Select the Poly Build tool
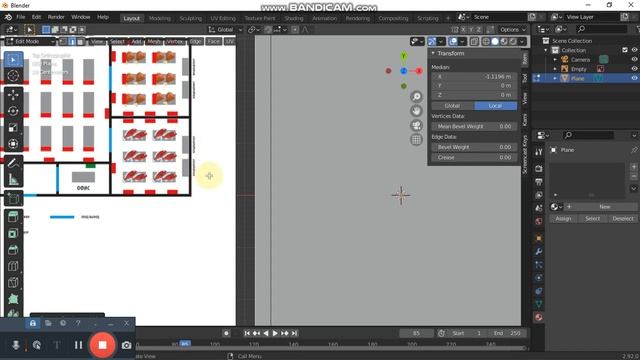The image size is (640, 360). tap(13, 299)
